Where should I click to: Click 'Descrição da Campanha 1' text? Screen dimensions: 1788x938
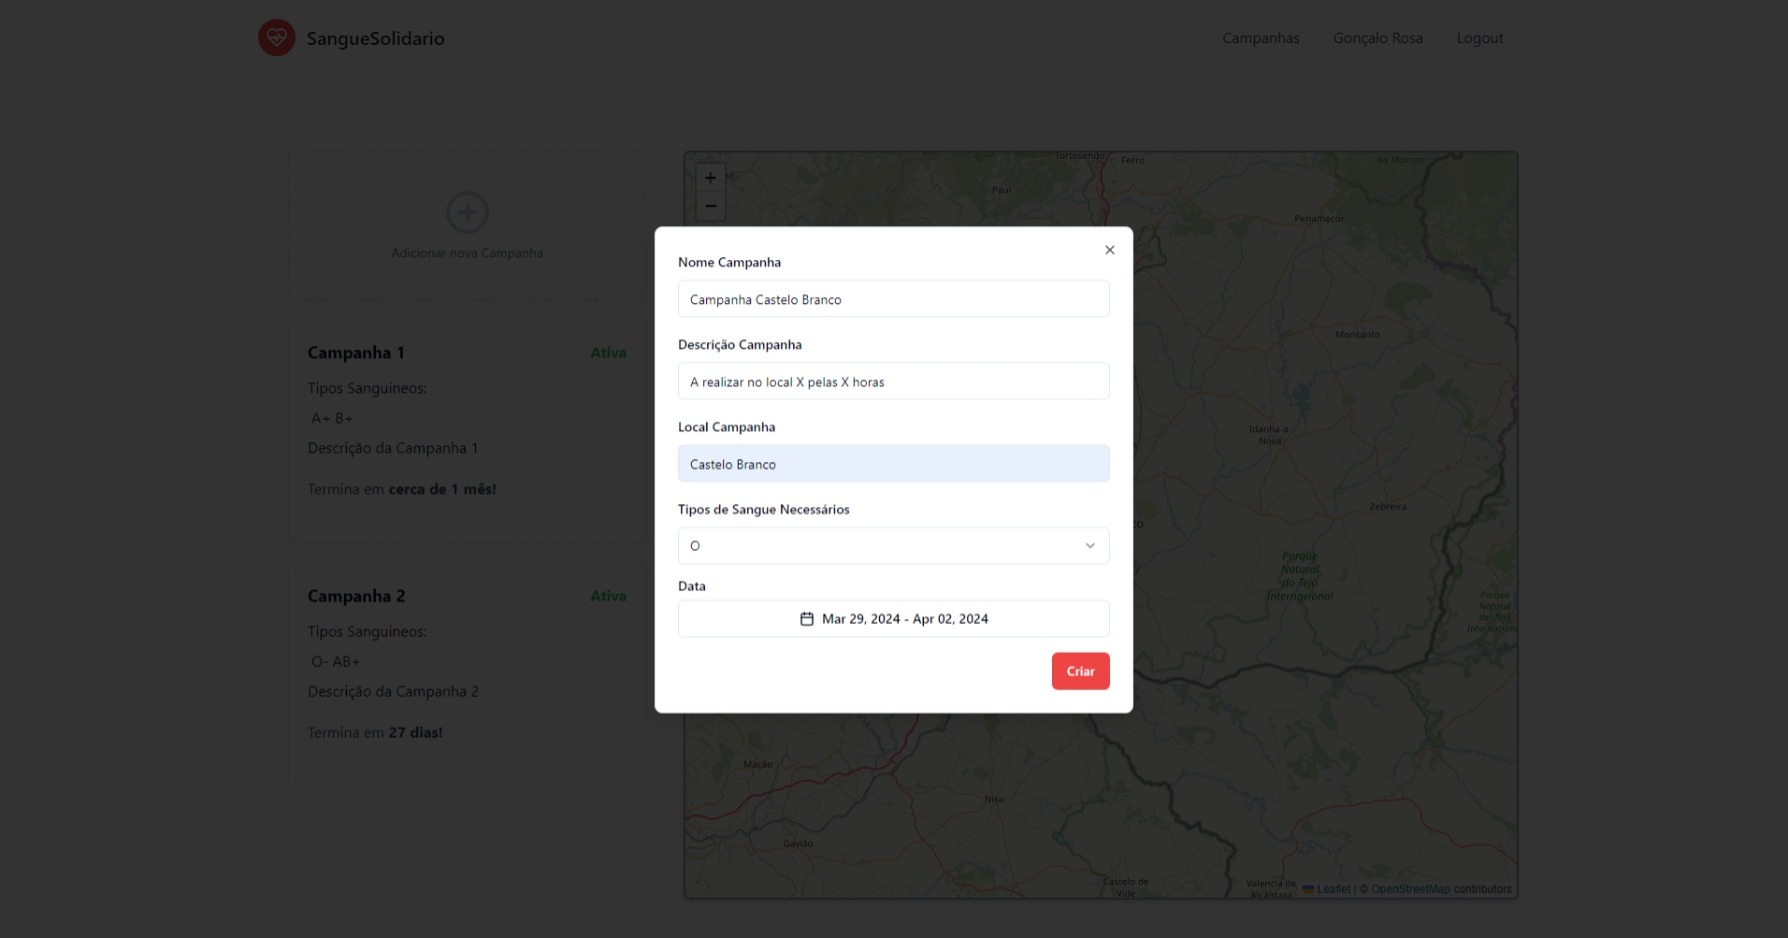click(393, 448)
